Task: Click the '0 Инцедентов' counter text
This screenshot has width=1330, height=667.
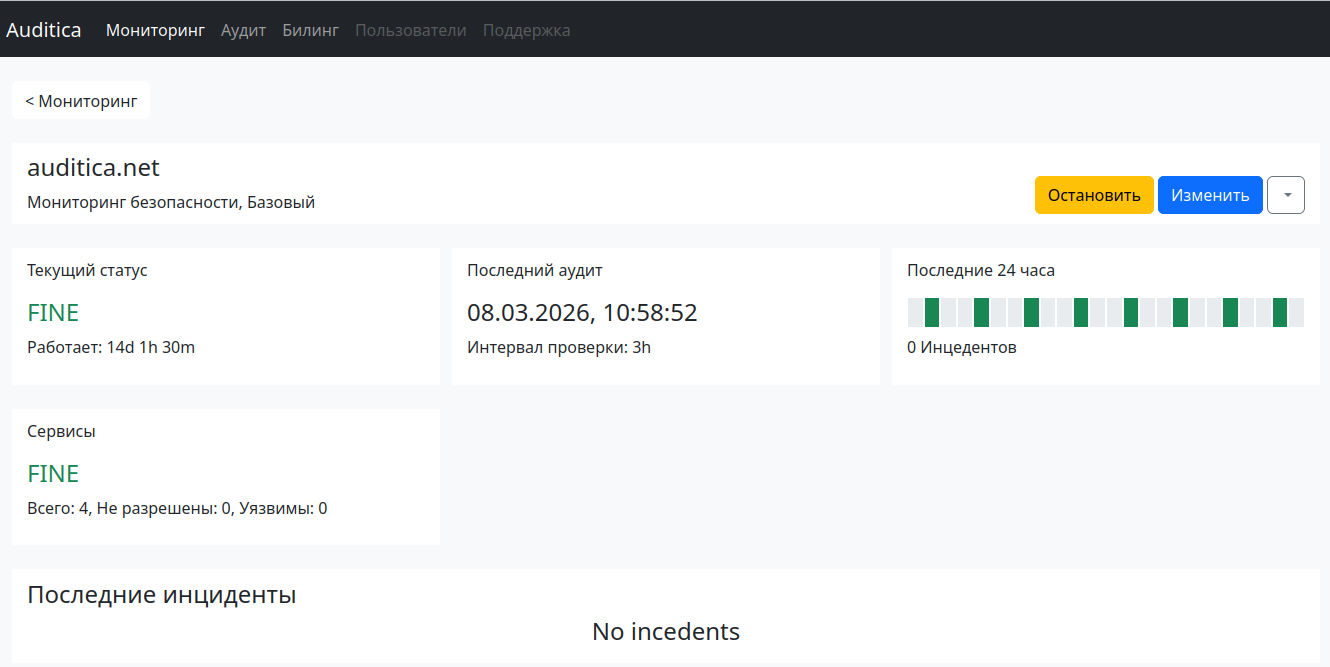Action: pyautogui.click(x=961, y=348)
